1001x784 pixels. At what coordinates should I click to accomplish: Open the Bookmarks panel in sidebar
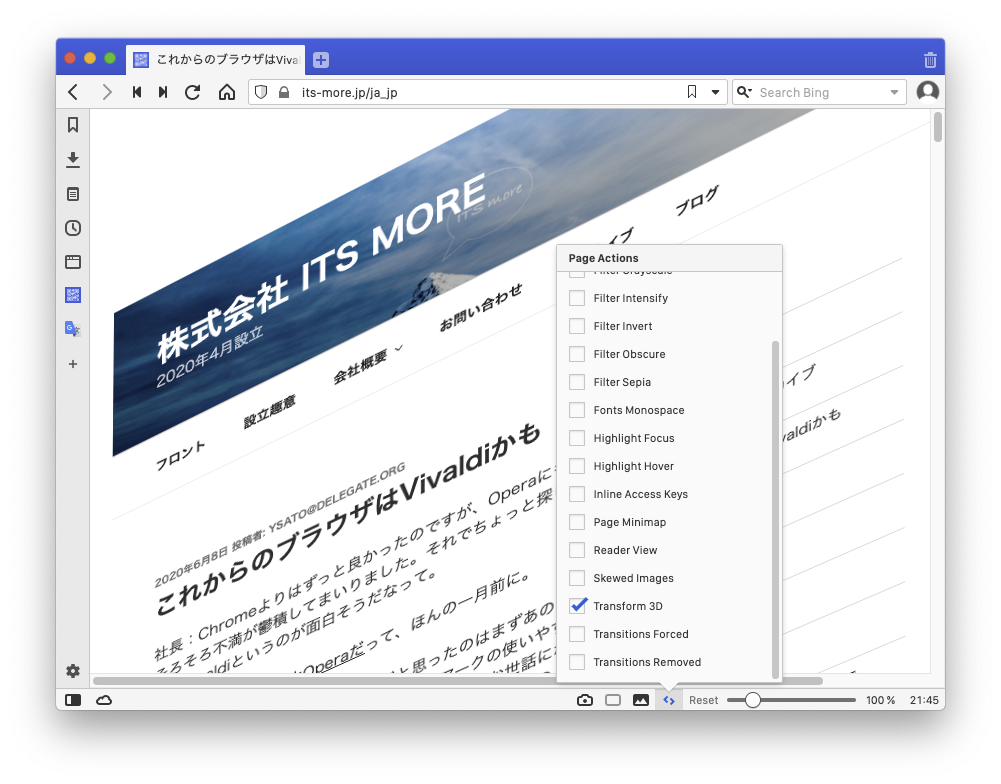[73, 125]
